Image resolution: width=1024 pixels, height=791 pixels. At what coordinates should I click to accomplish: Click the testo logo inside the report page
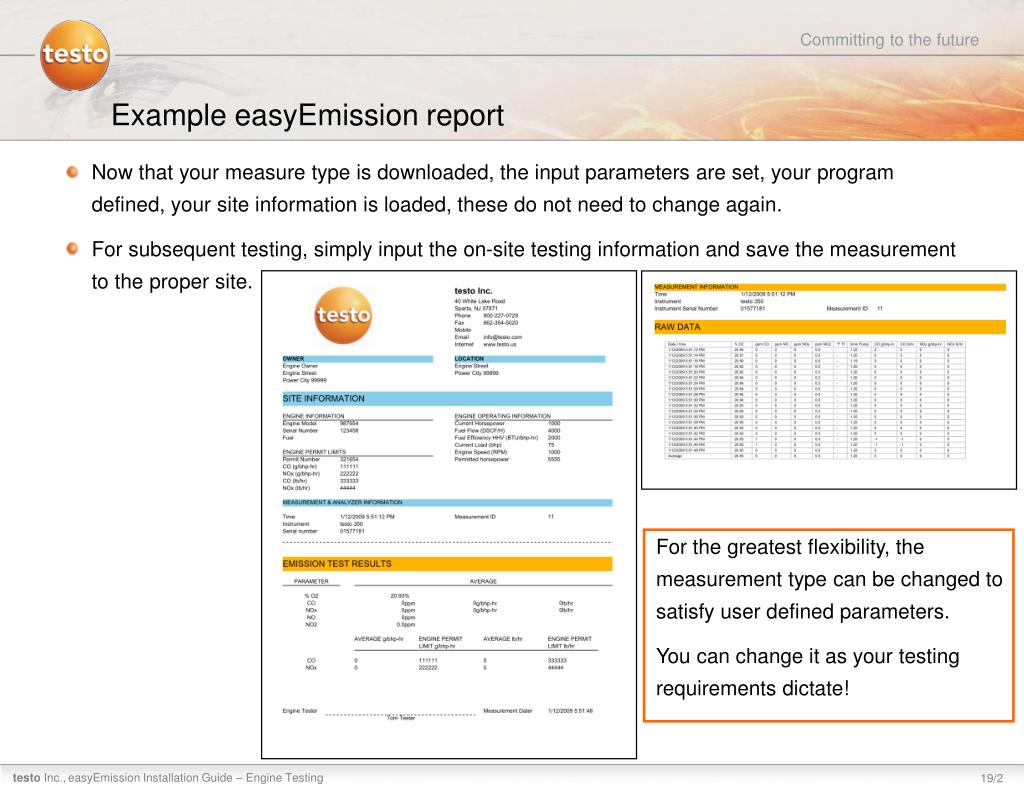[x=344, y=315]
